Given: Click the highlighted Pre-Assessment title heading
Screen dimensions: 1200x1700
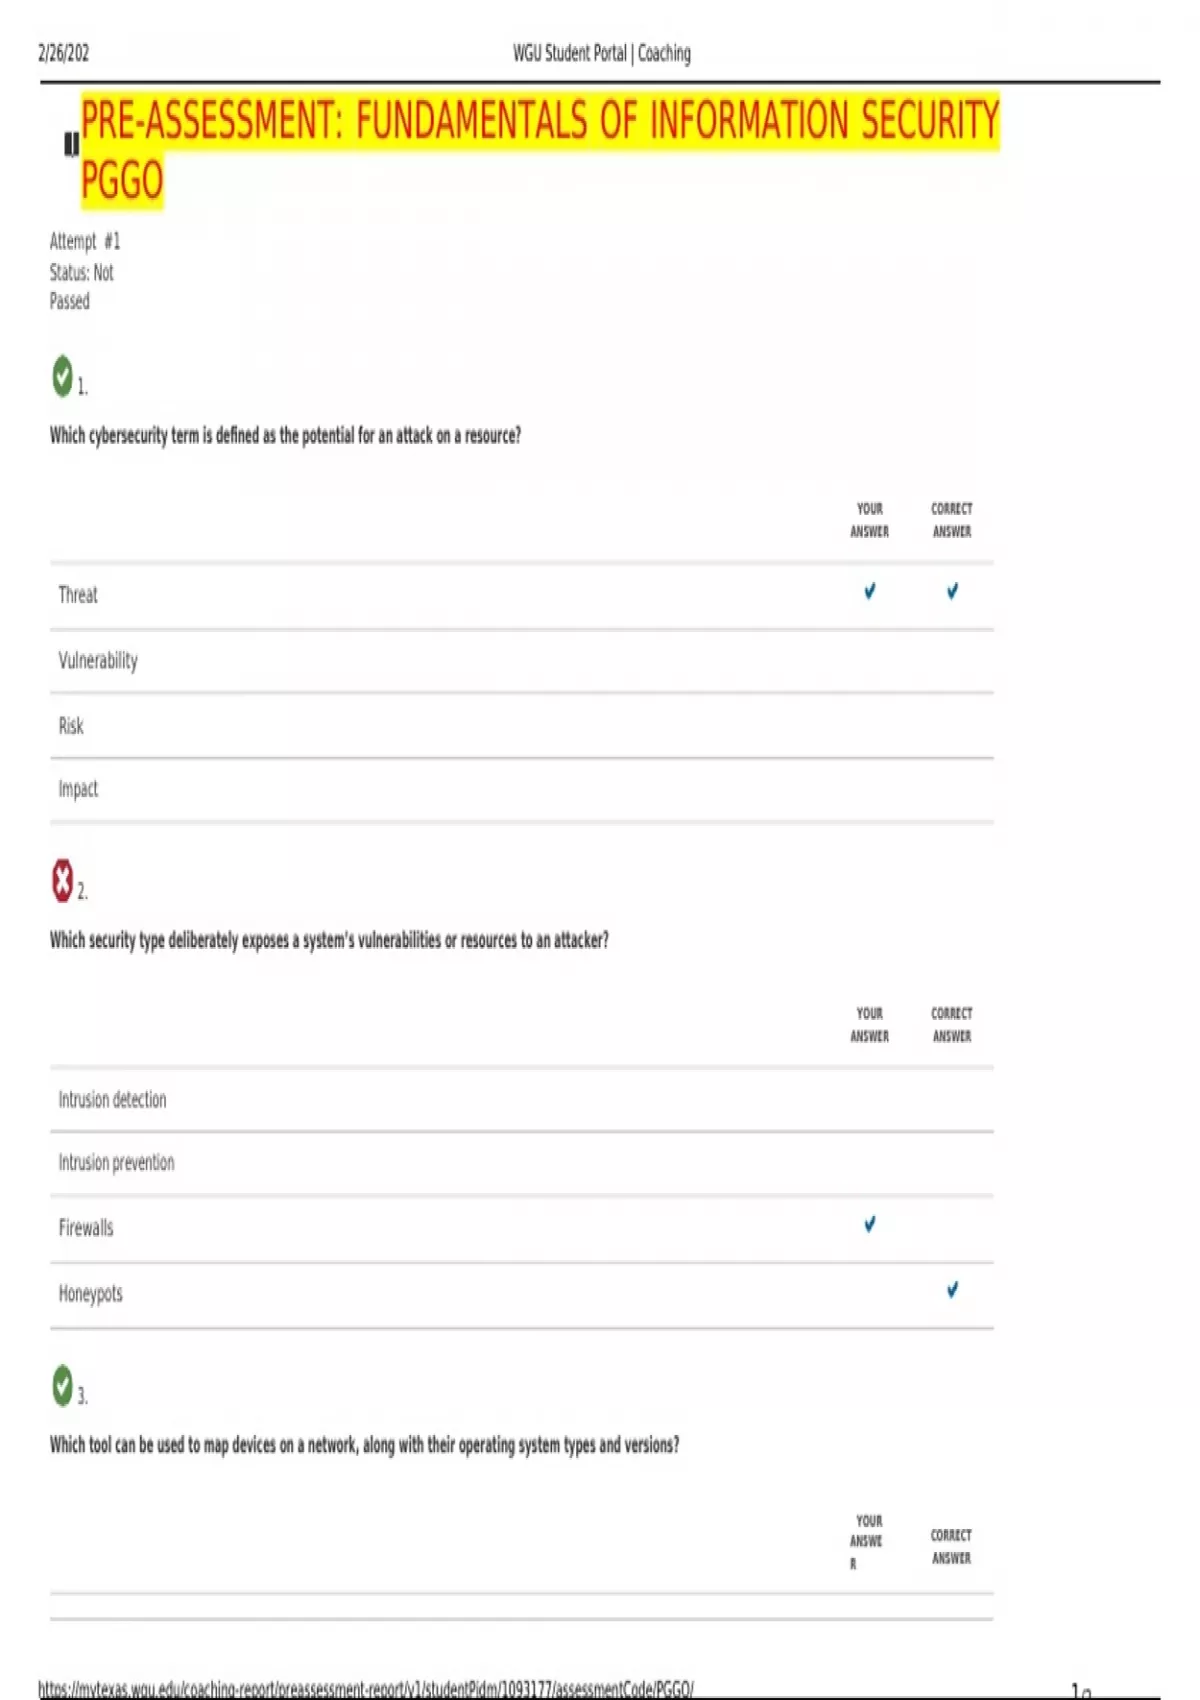Looking at the screenshot, I should (540, 151).
